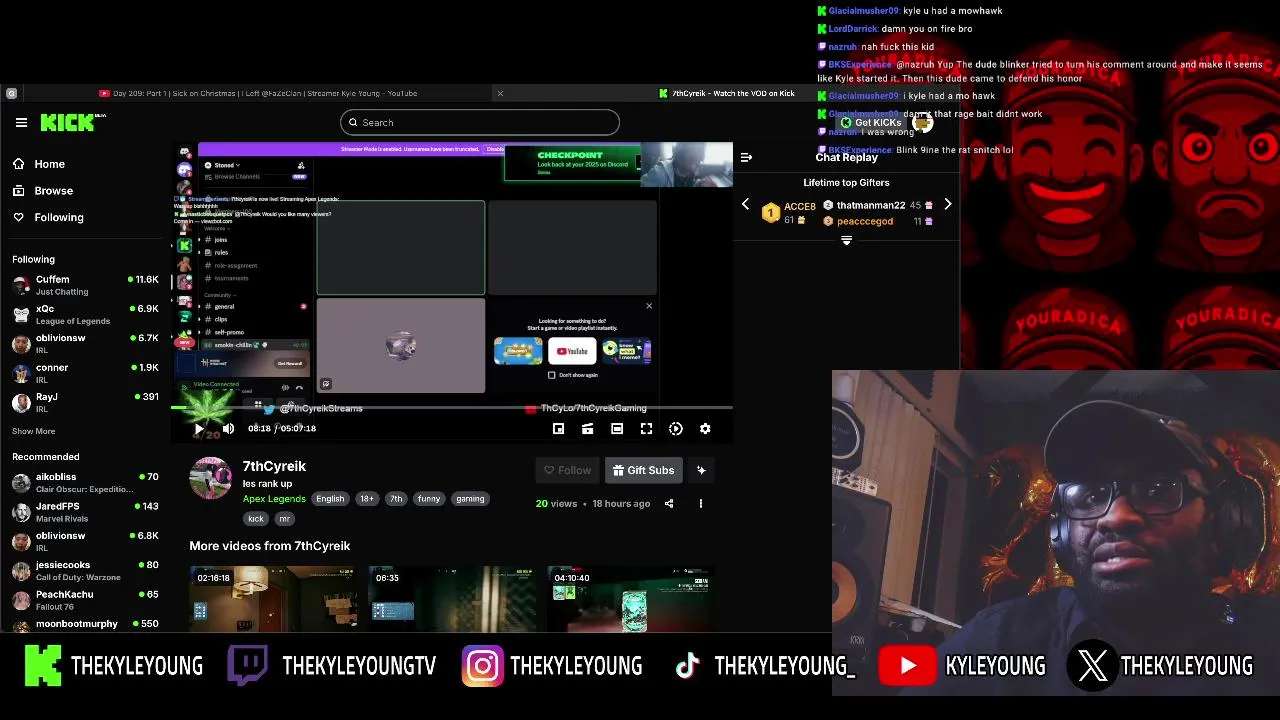Select the 7th tag

pyautogui.click(x=396, y=499)
